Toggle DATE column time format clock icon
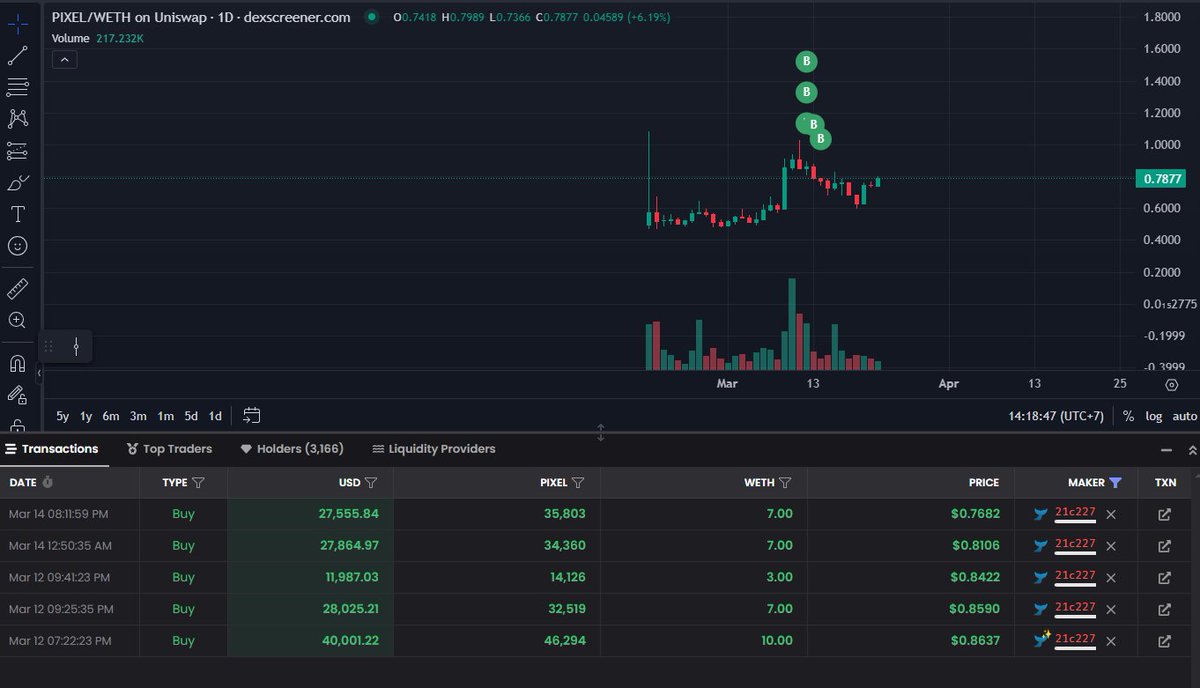 pyautogui.click(x=48, y=482)
